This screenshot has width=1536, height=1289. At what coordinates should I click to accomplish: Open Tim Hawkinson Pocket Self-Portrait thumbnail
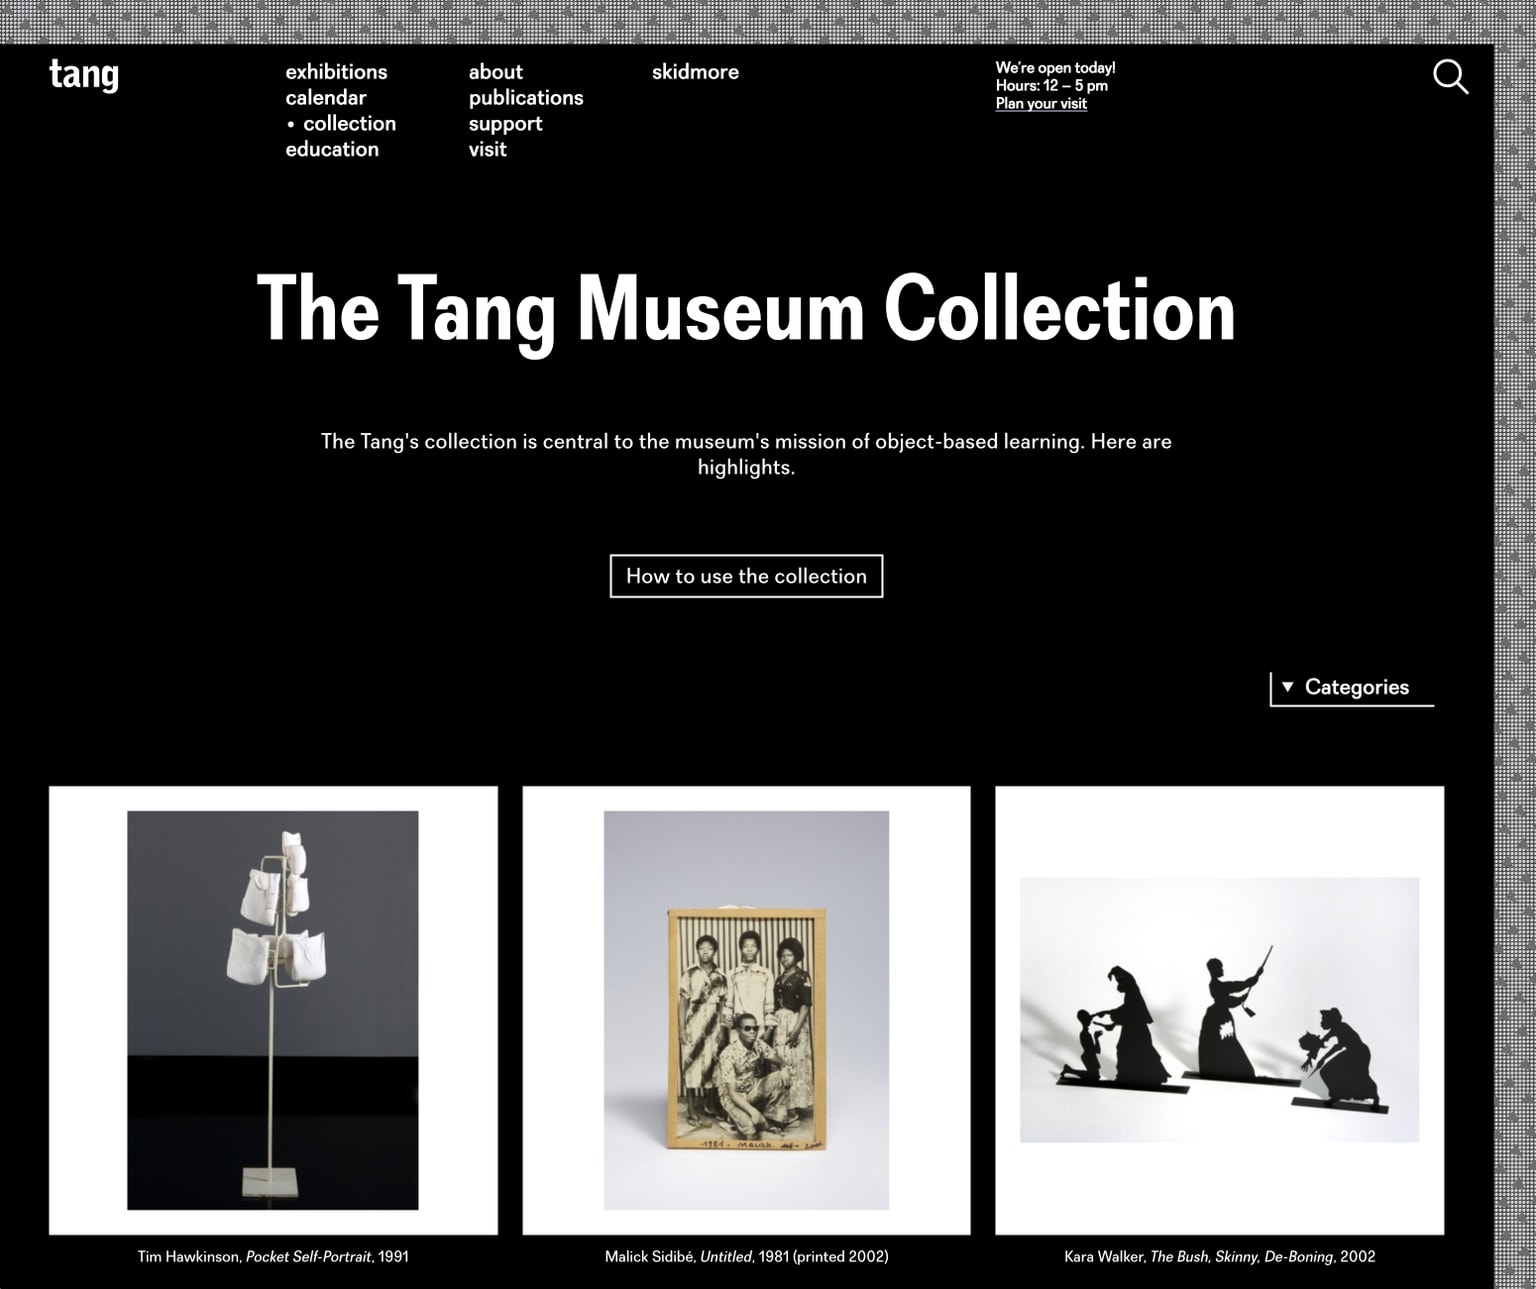click(x=273, y=1010)
